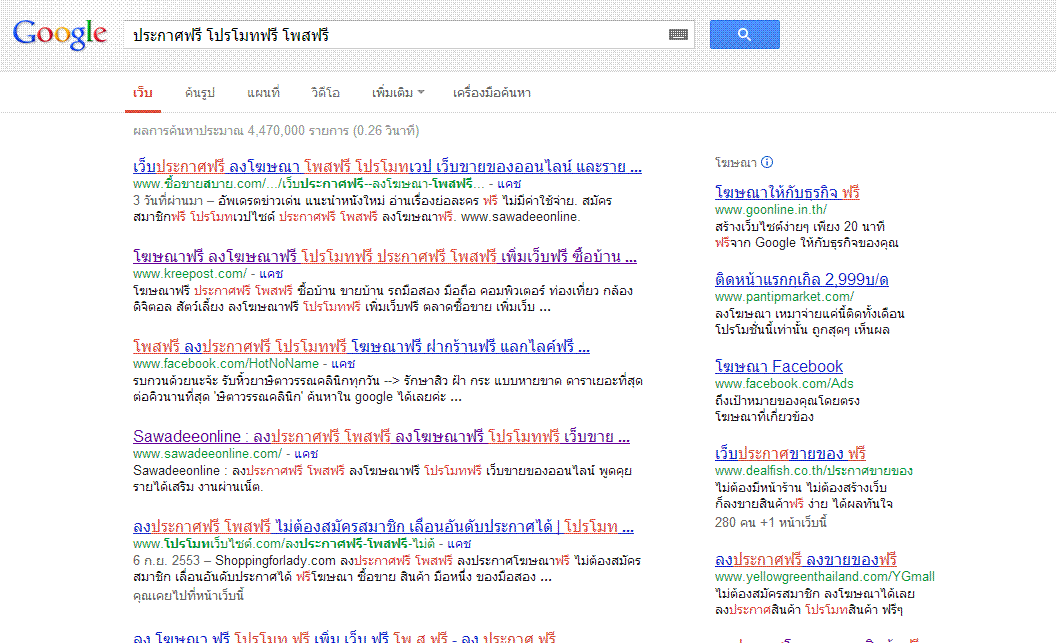
Task: Click the URL www.dealfish.co.th/ประกาศขายของ
Action: pos(814,471)
